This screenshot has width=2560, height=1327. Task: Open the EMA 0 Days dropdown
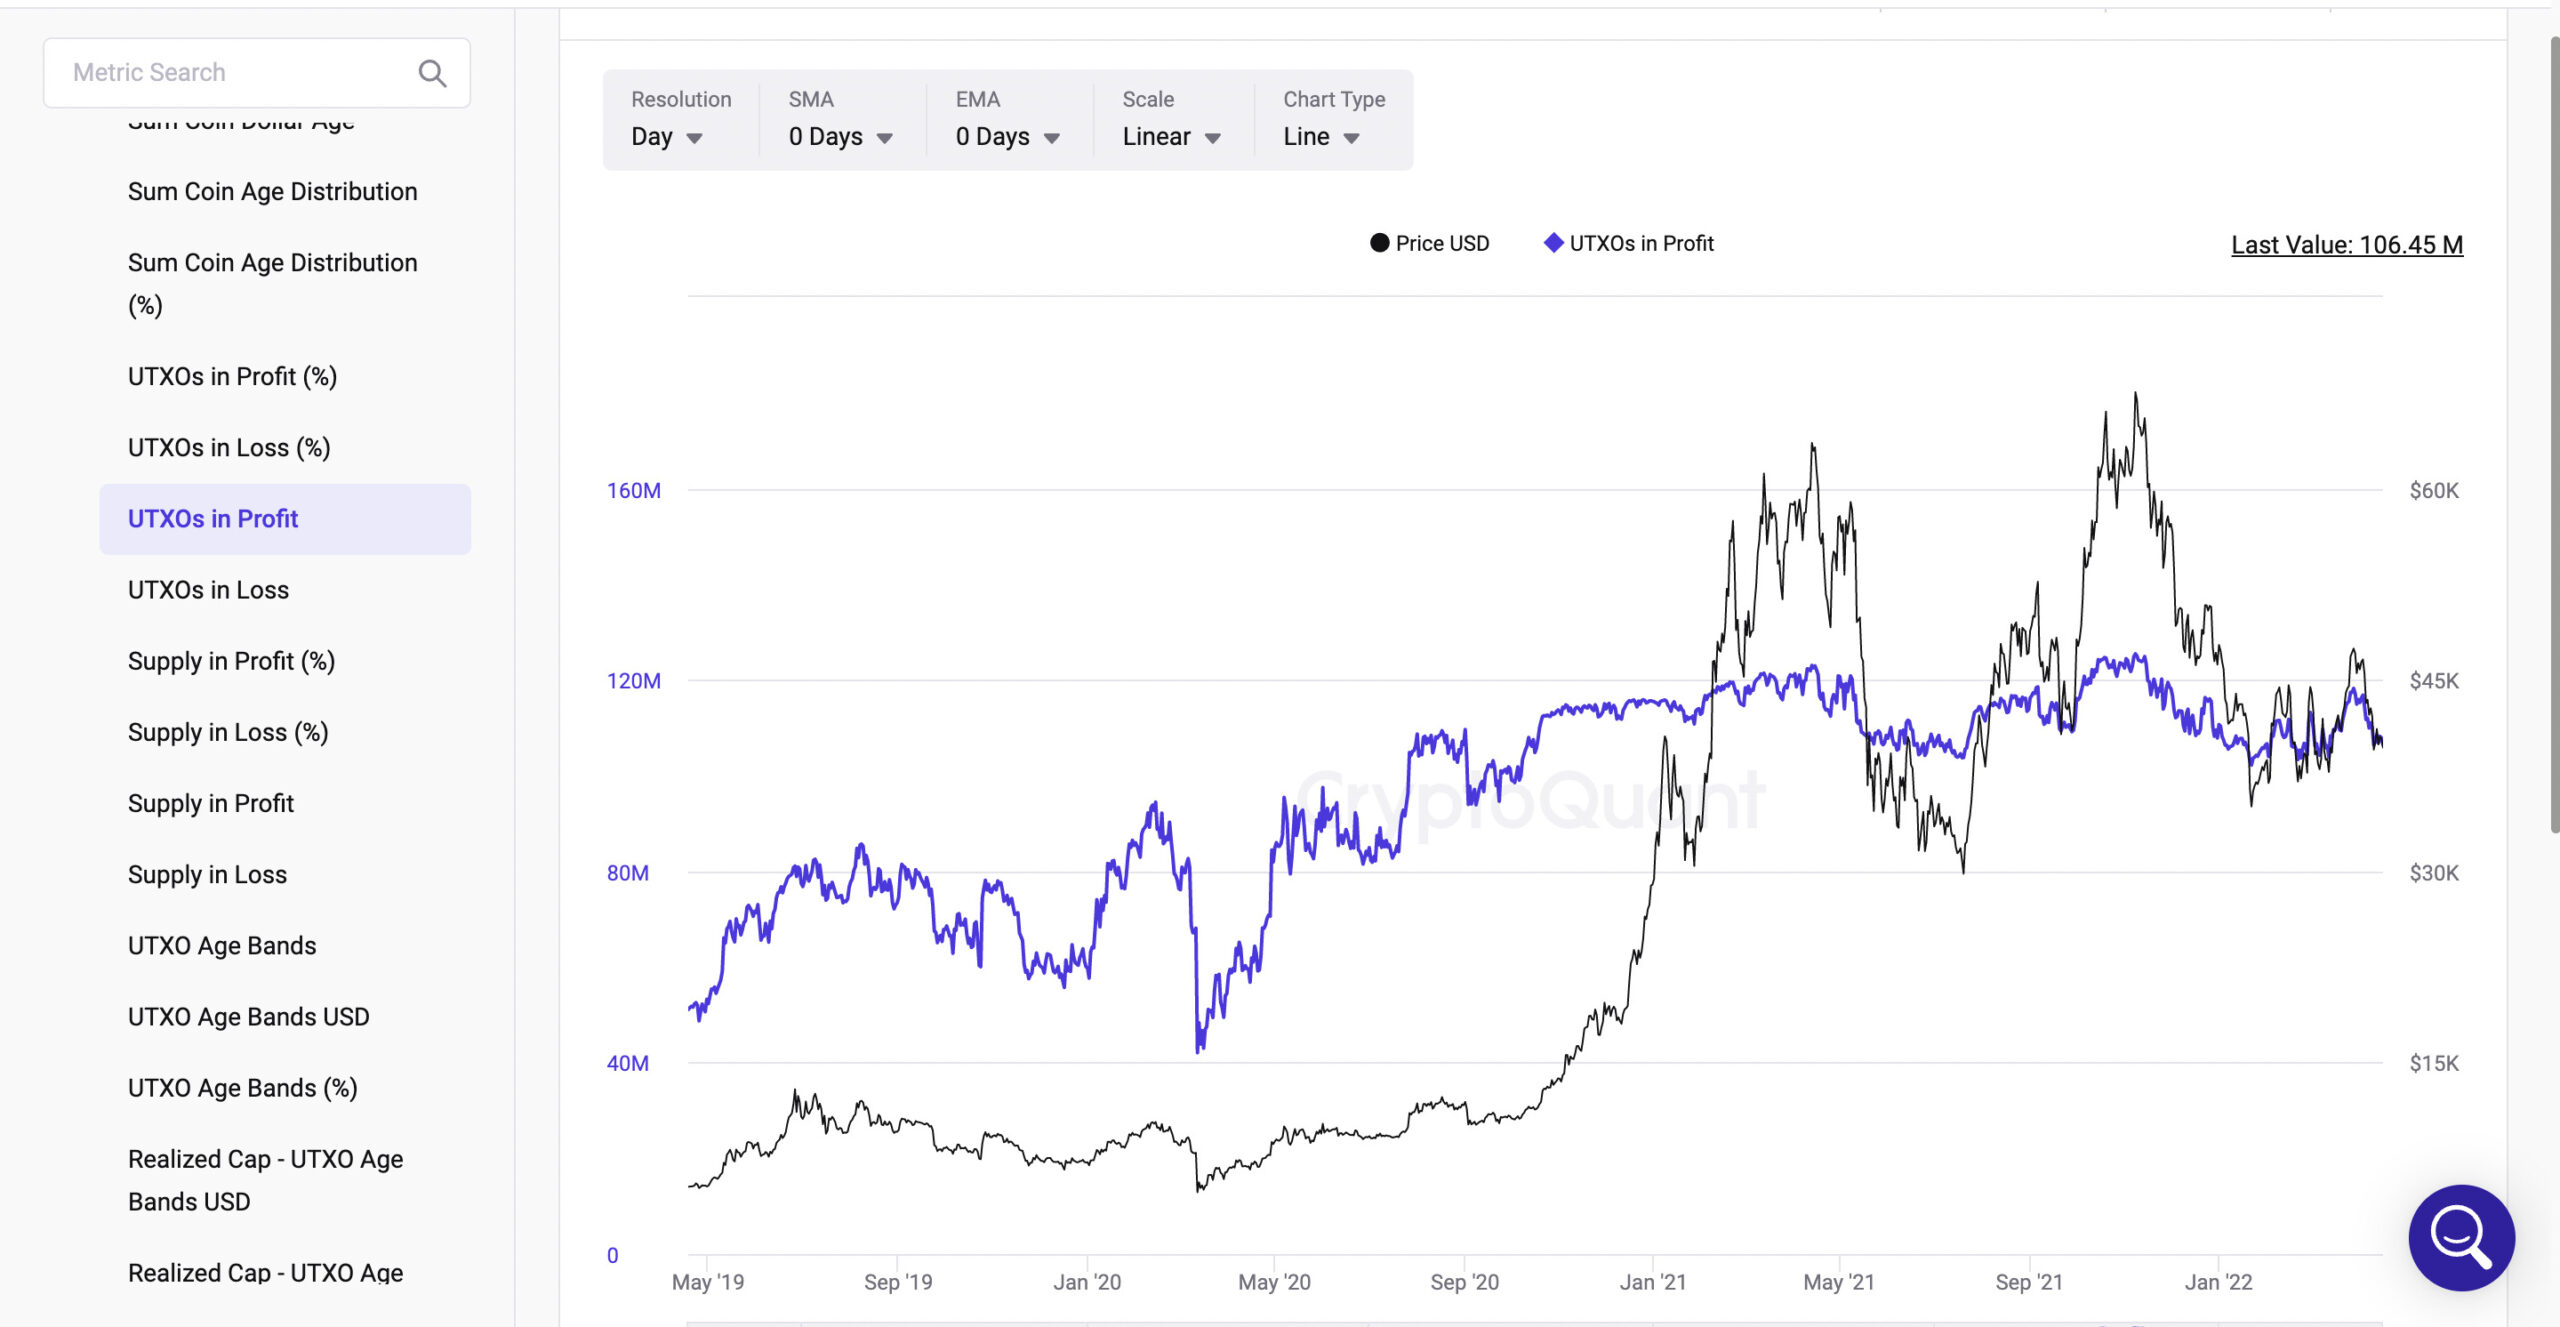[1007, 137]
